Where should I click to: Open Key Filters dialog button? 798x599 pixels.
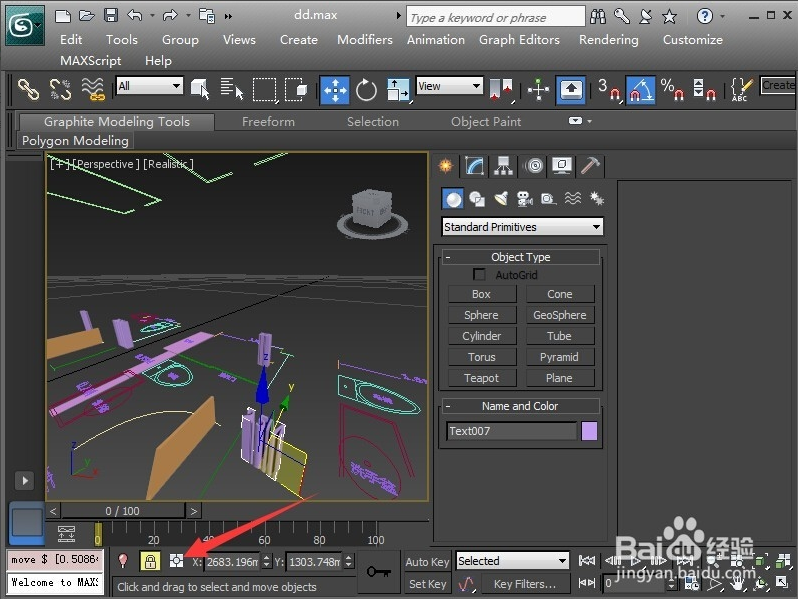(x=525, y=584)
